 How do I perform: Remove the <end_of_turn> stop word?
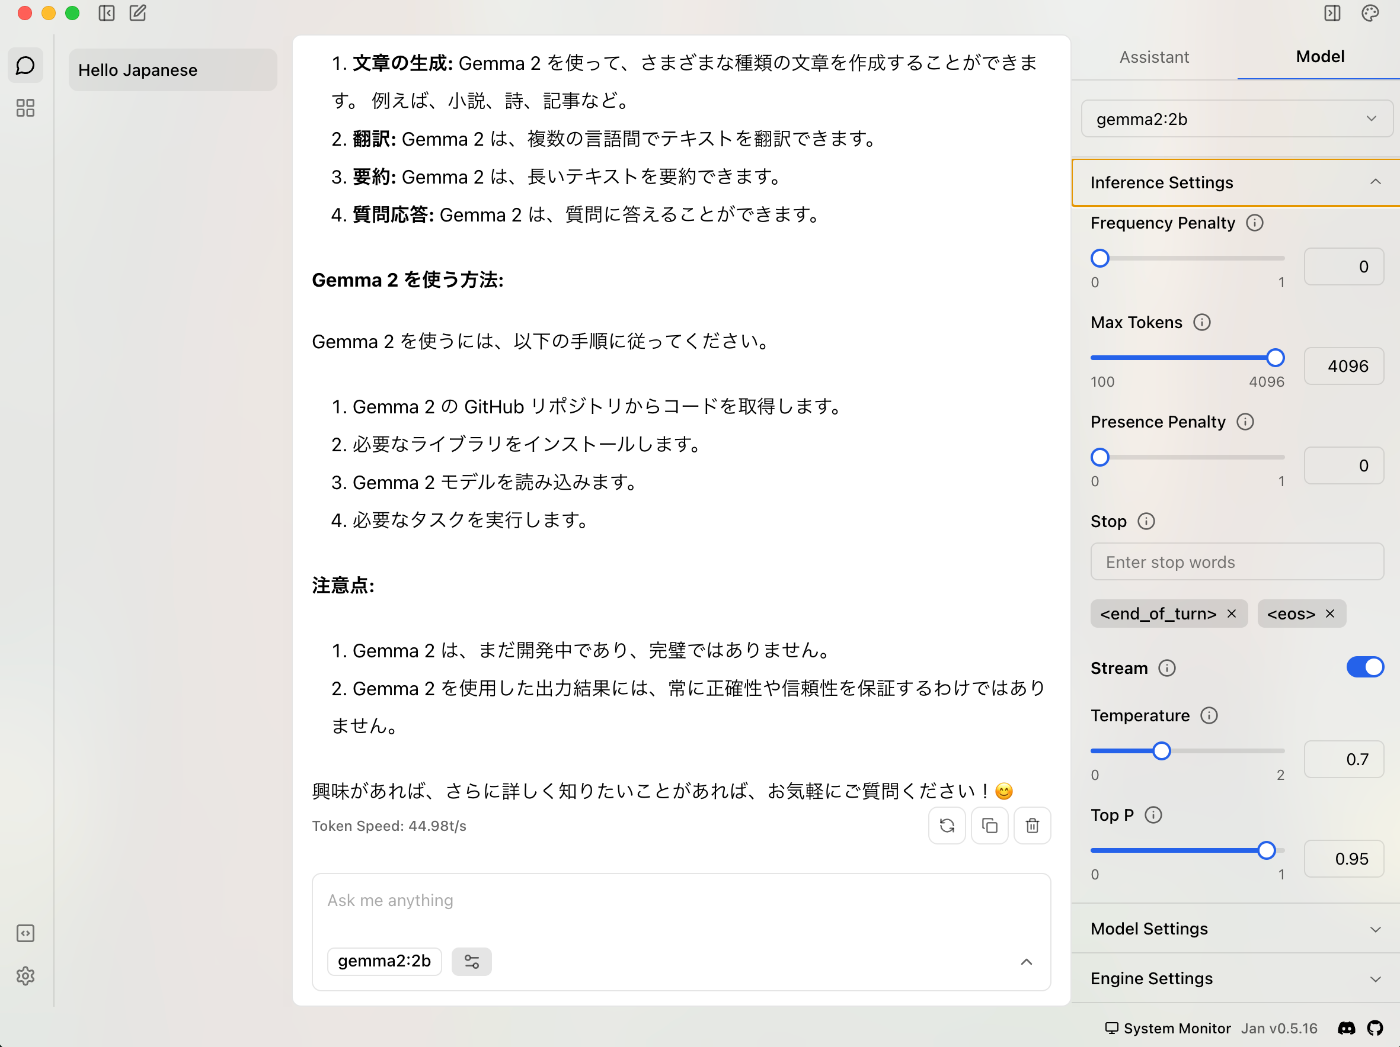coord(1232,614)
